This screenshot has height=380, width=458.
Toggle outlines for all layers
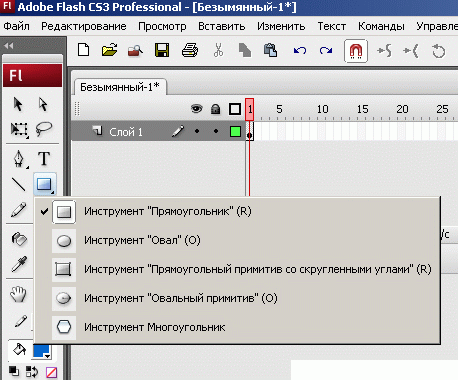click(x=235, y=109)
